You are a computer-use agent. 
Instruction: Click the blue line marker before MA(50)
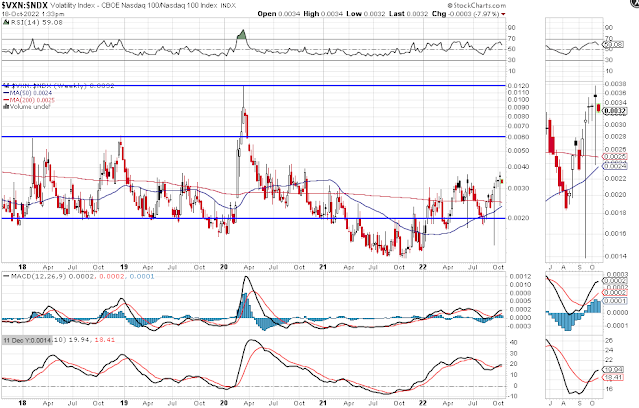coord(6,93)
